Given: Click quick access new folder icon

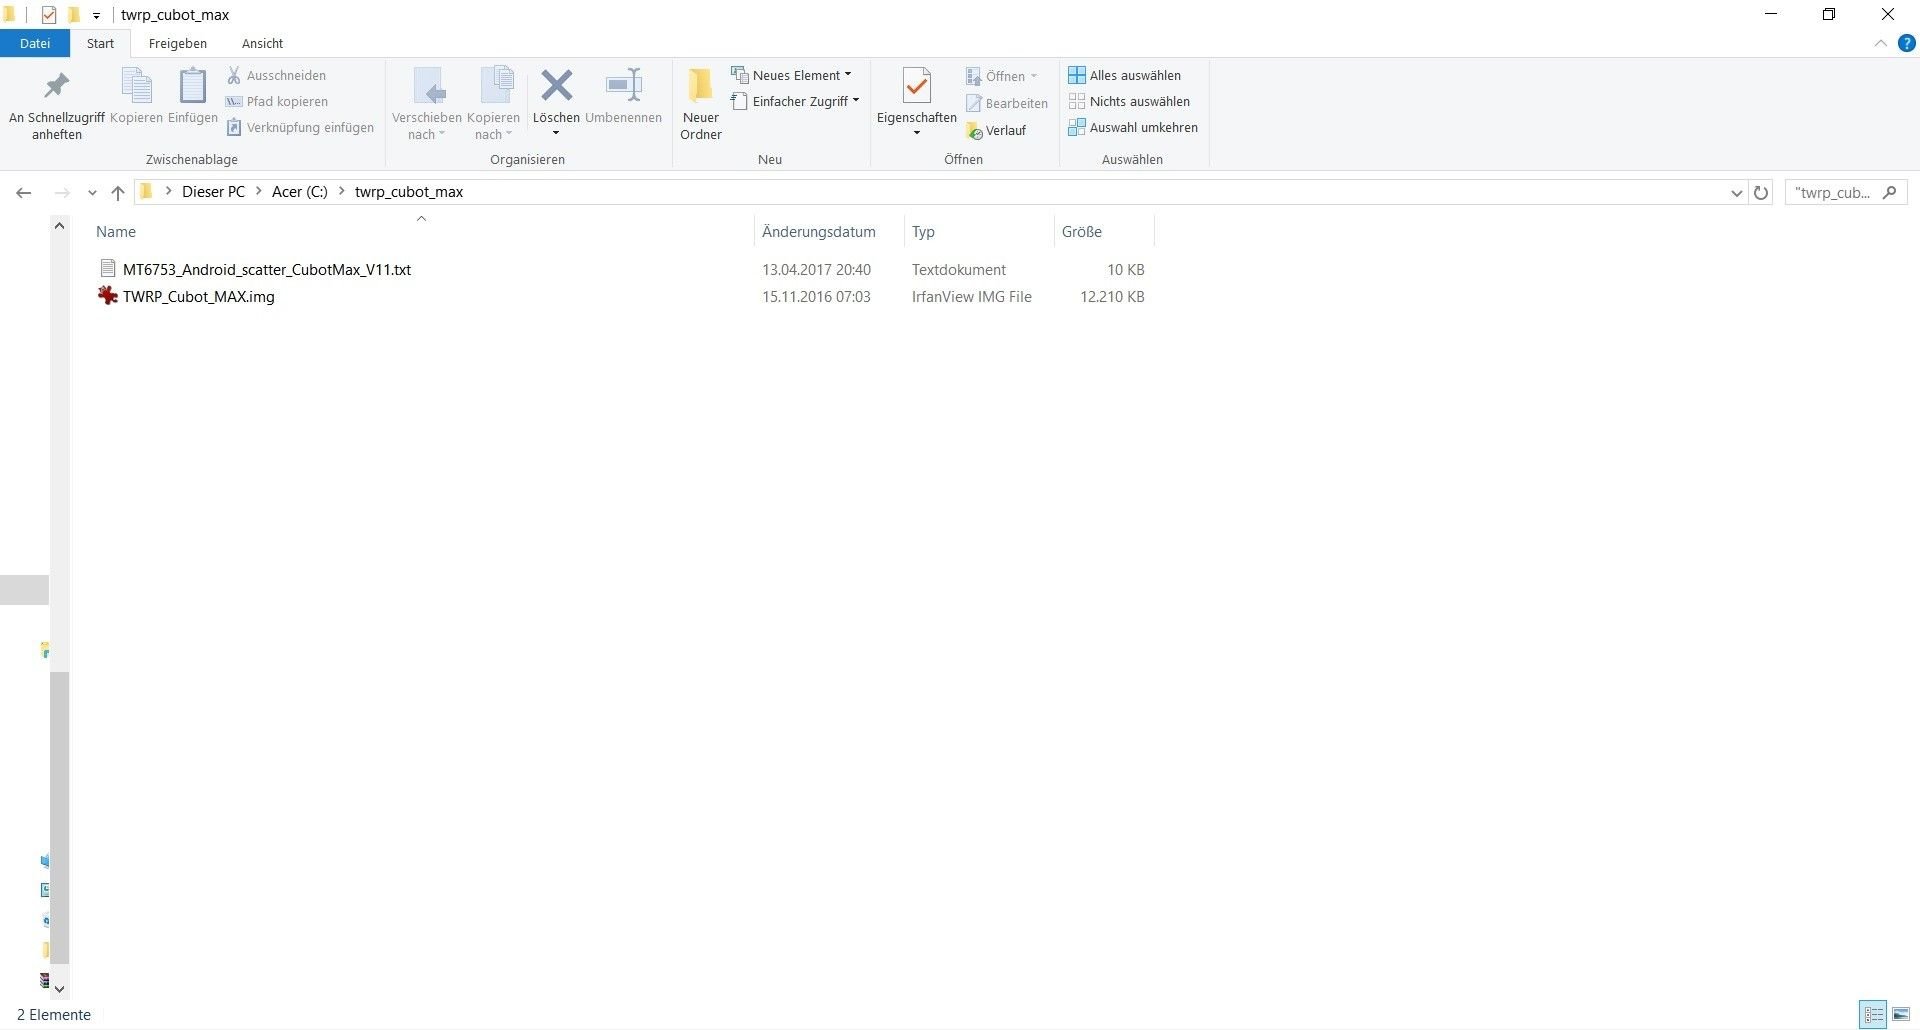Looking at the screenshot, I should pyautogui.click(x=73, y=14).
